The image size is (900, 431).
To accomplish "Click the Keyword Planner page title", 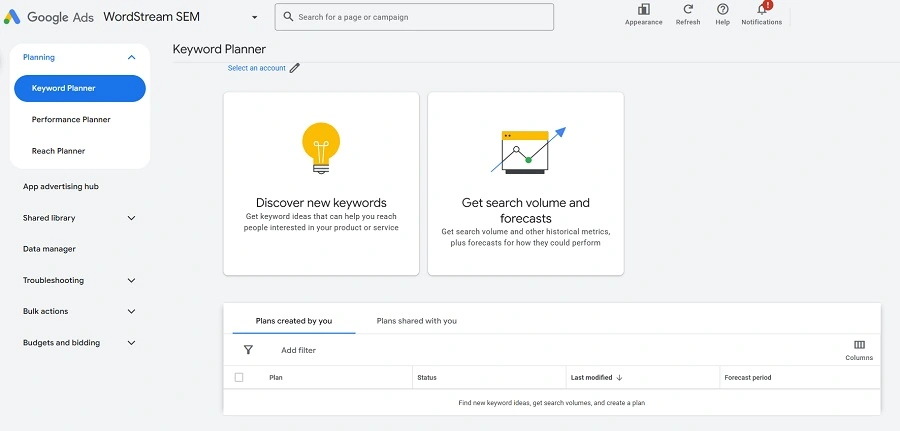I will point(219,49).
